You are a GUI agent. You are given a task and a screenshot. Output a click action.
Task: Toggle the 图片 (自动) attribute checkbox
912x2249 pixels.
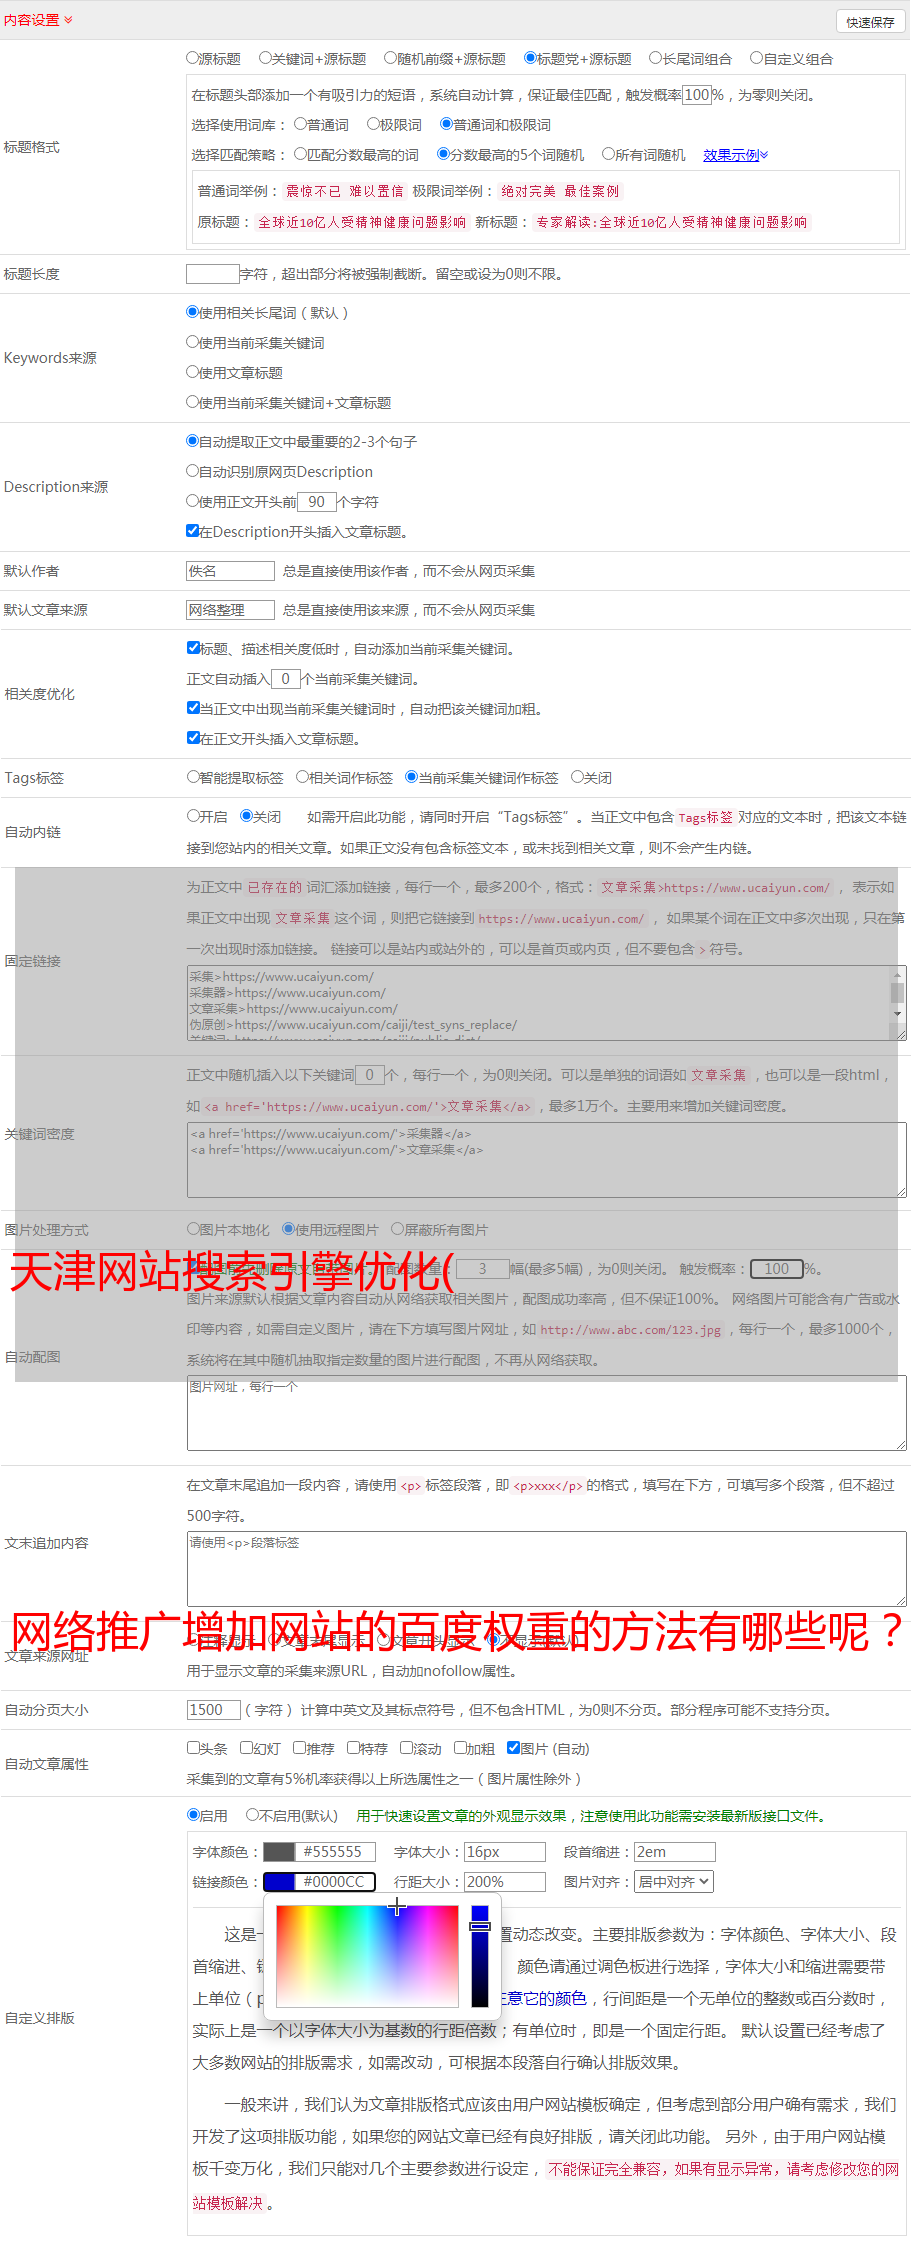click(x=513, y=1748)
